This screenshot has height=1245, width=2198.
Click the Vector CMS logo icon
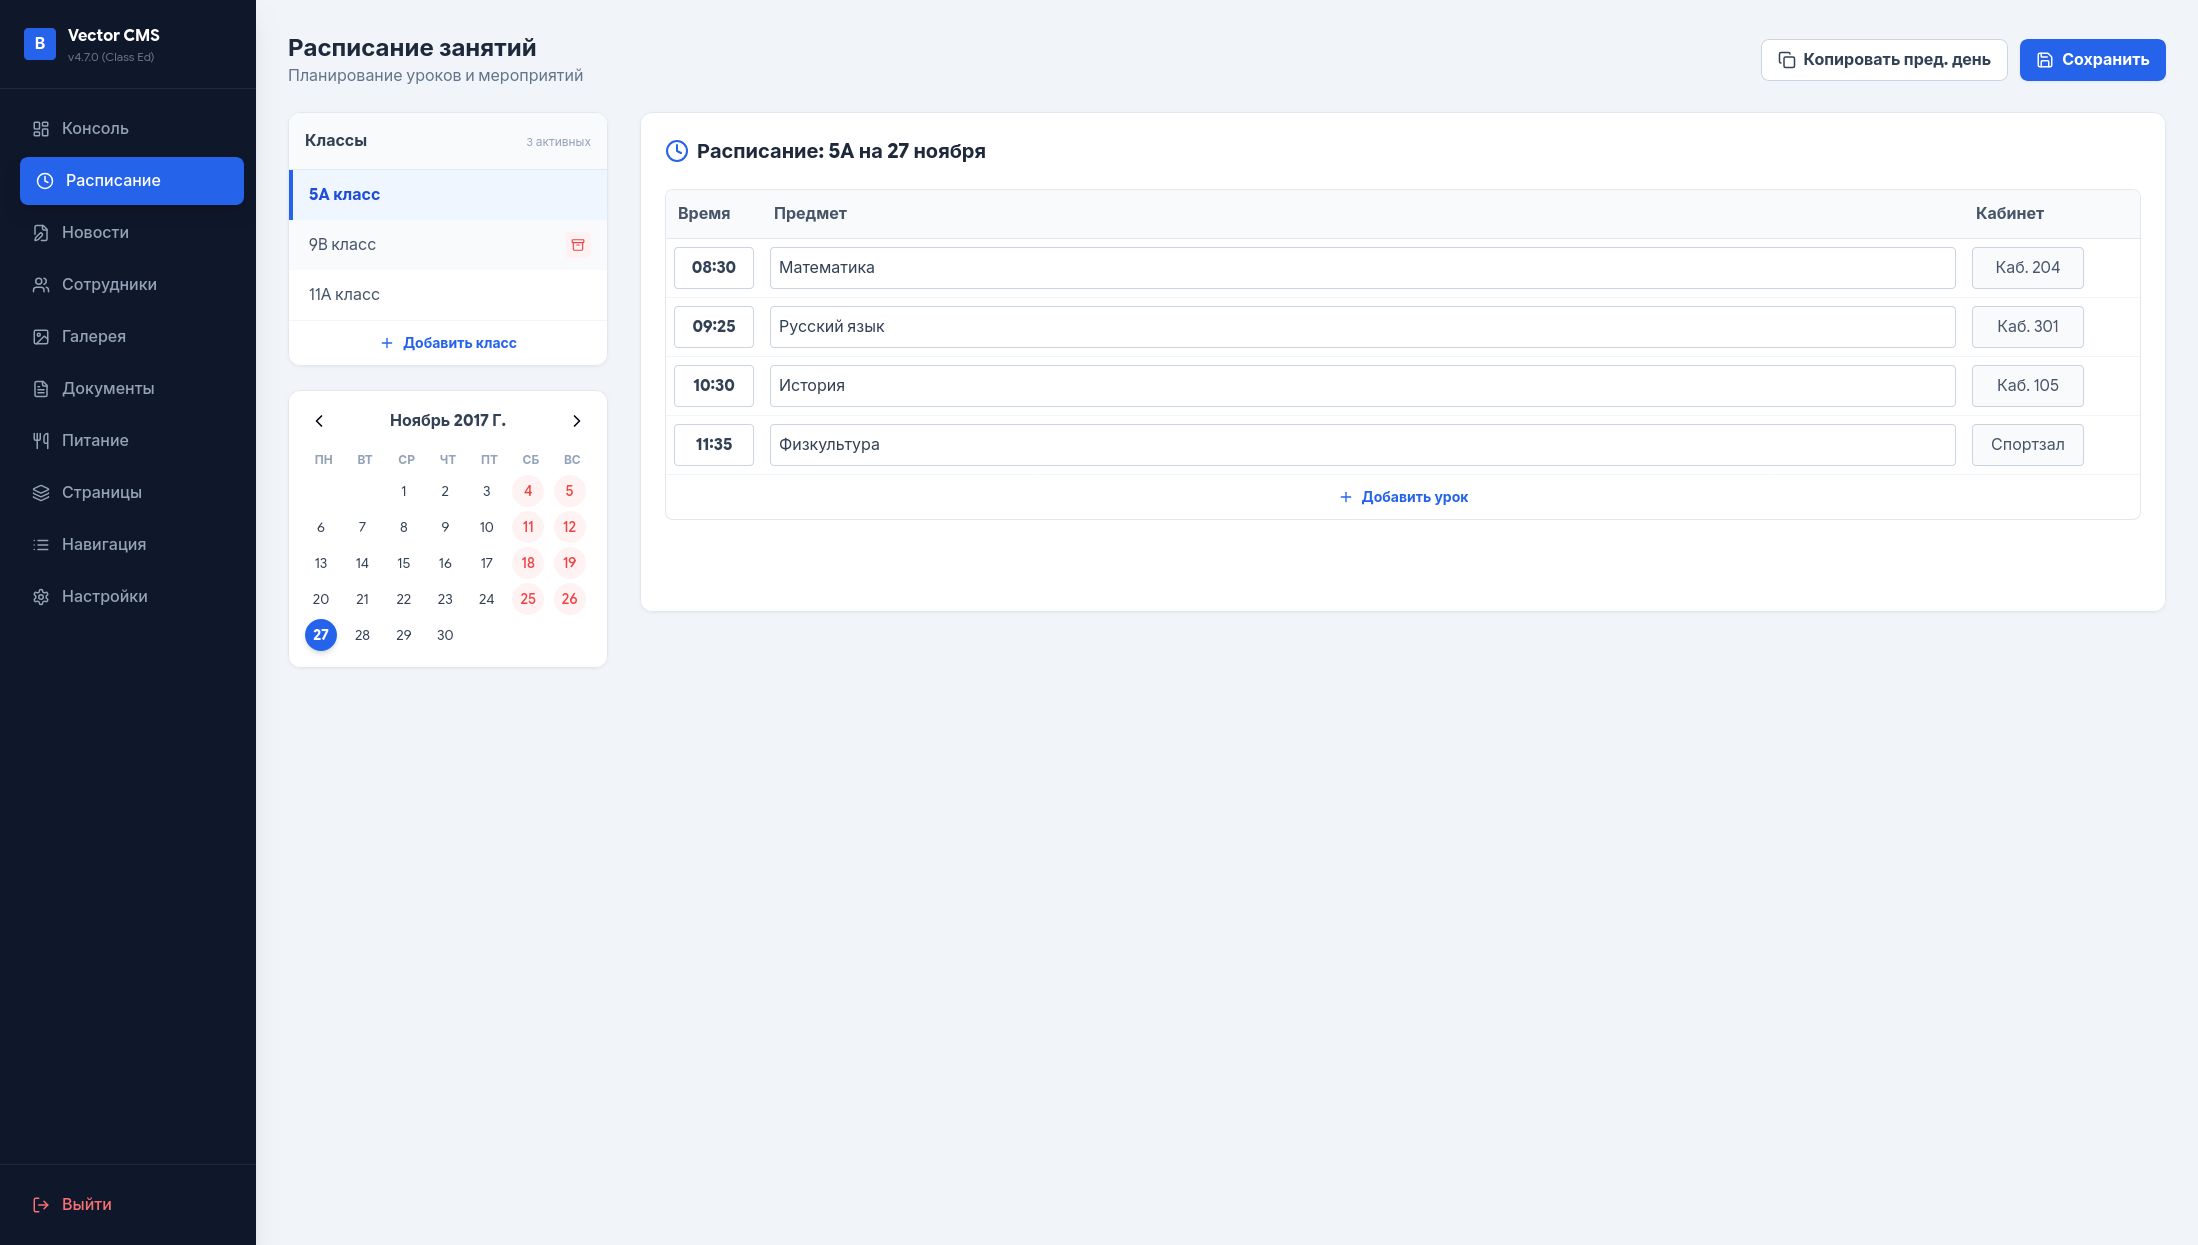pyautogui.click(x=40, y=44)
